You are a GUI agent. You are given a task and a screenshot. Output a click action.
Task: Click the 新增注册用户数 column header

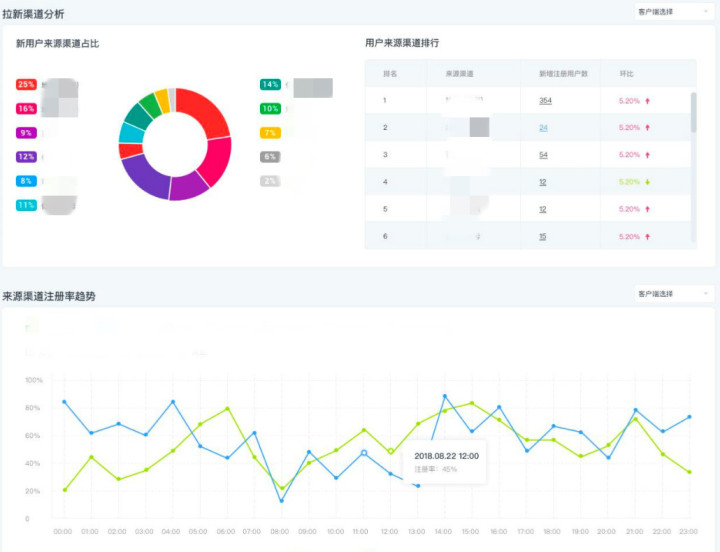[563, 74]
